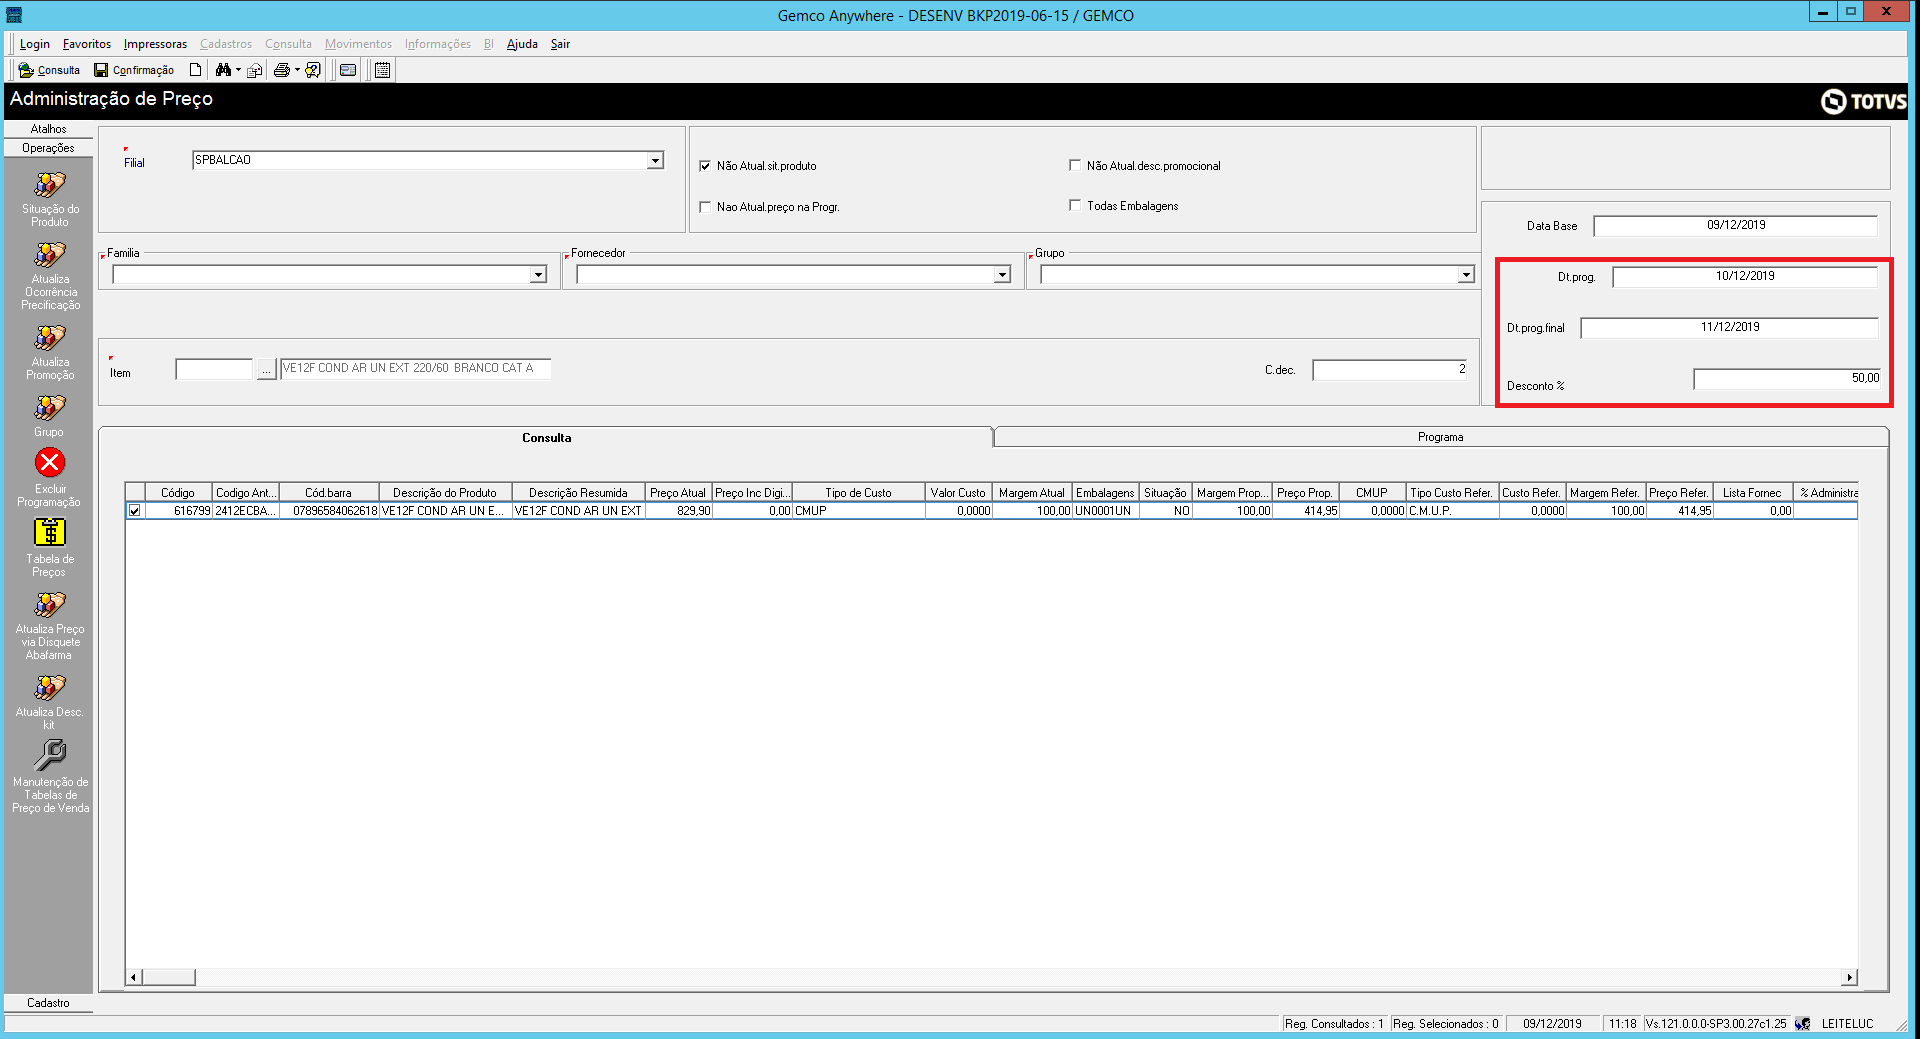The height and width of the screenshot is (1039, 1923).
Task: Click the Dt.prog.final date field
Action: point(1730,328)
